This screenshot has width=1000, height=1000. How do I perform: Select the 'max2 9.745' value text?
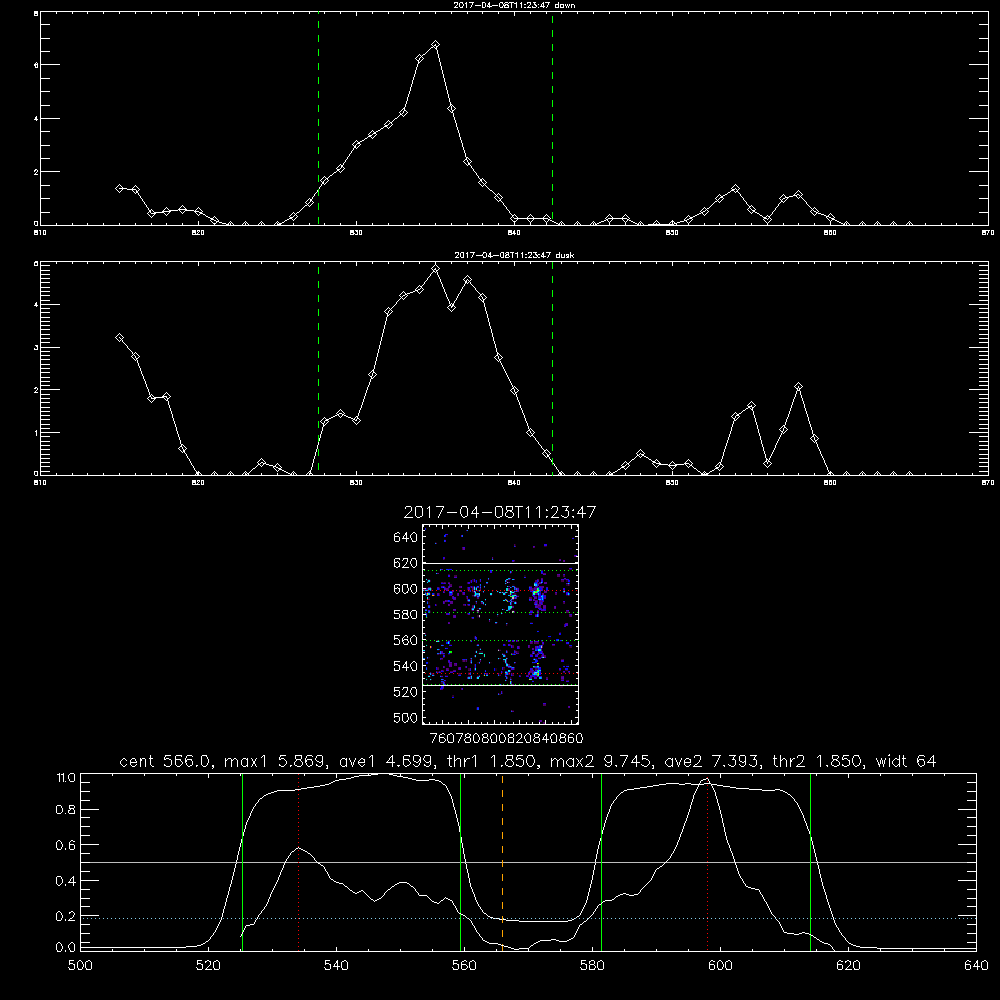click(601, 761)
